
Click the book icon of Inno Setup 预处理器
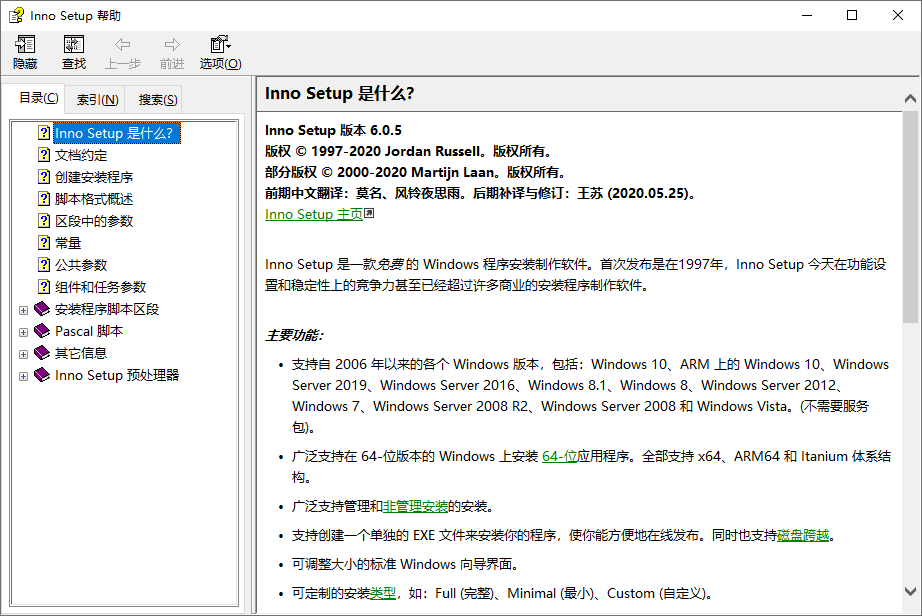pos(42,375)
